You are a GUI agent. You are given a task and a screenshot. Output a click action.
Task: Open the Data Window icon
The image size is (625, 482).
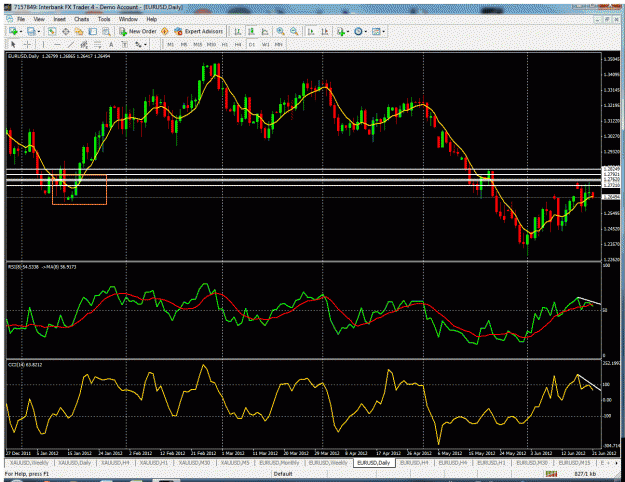point(65,31)
